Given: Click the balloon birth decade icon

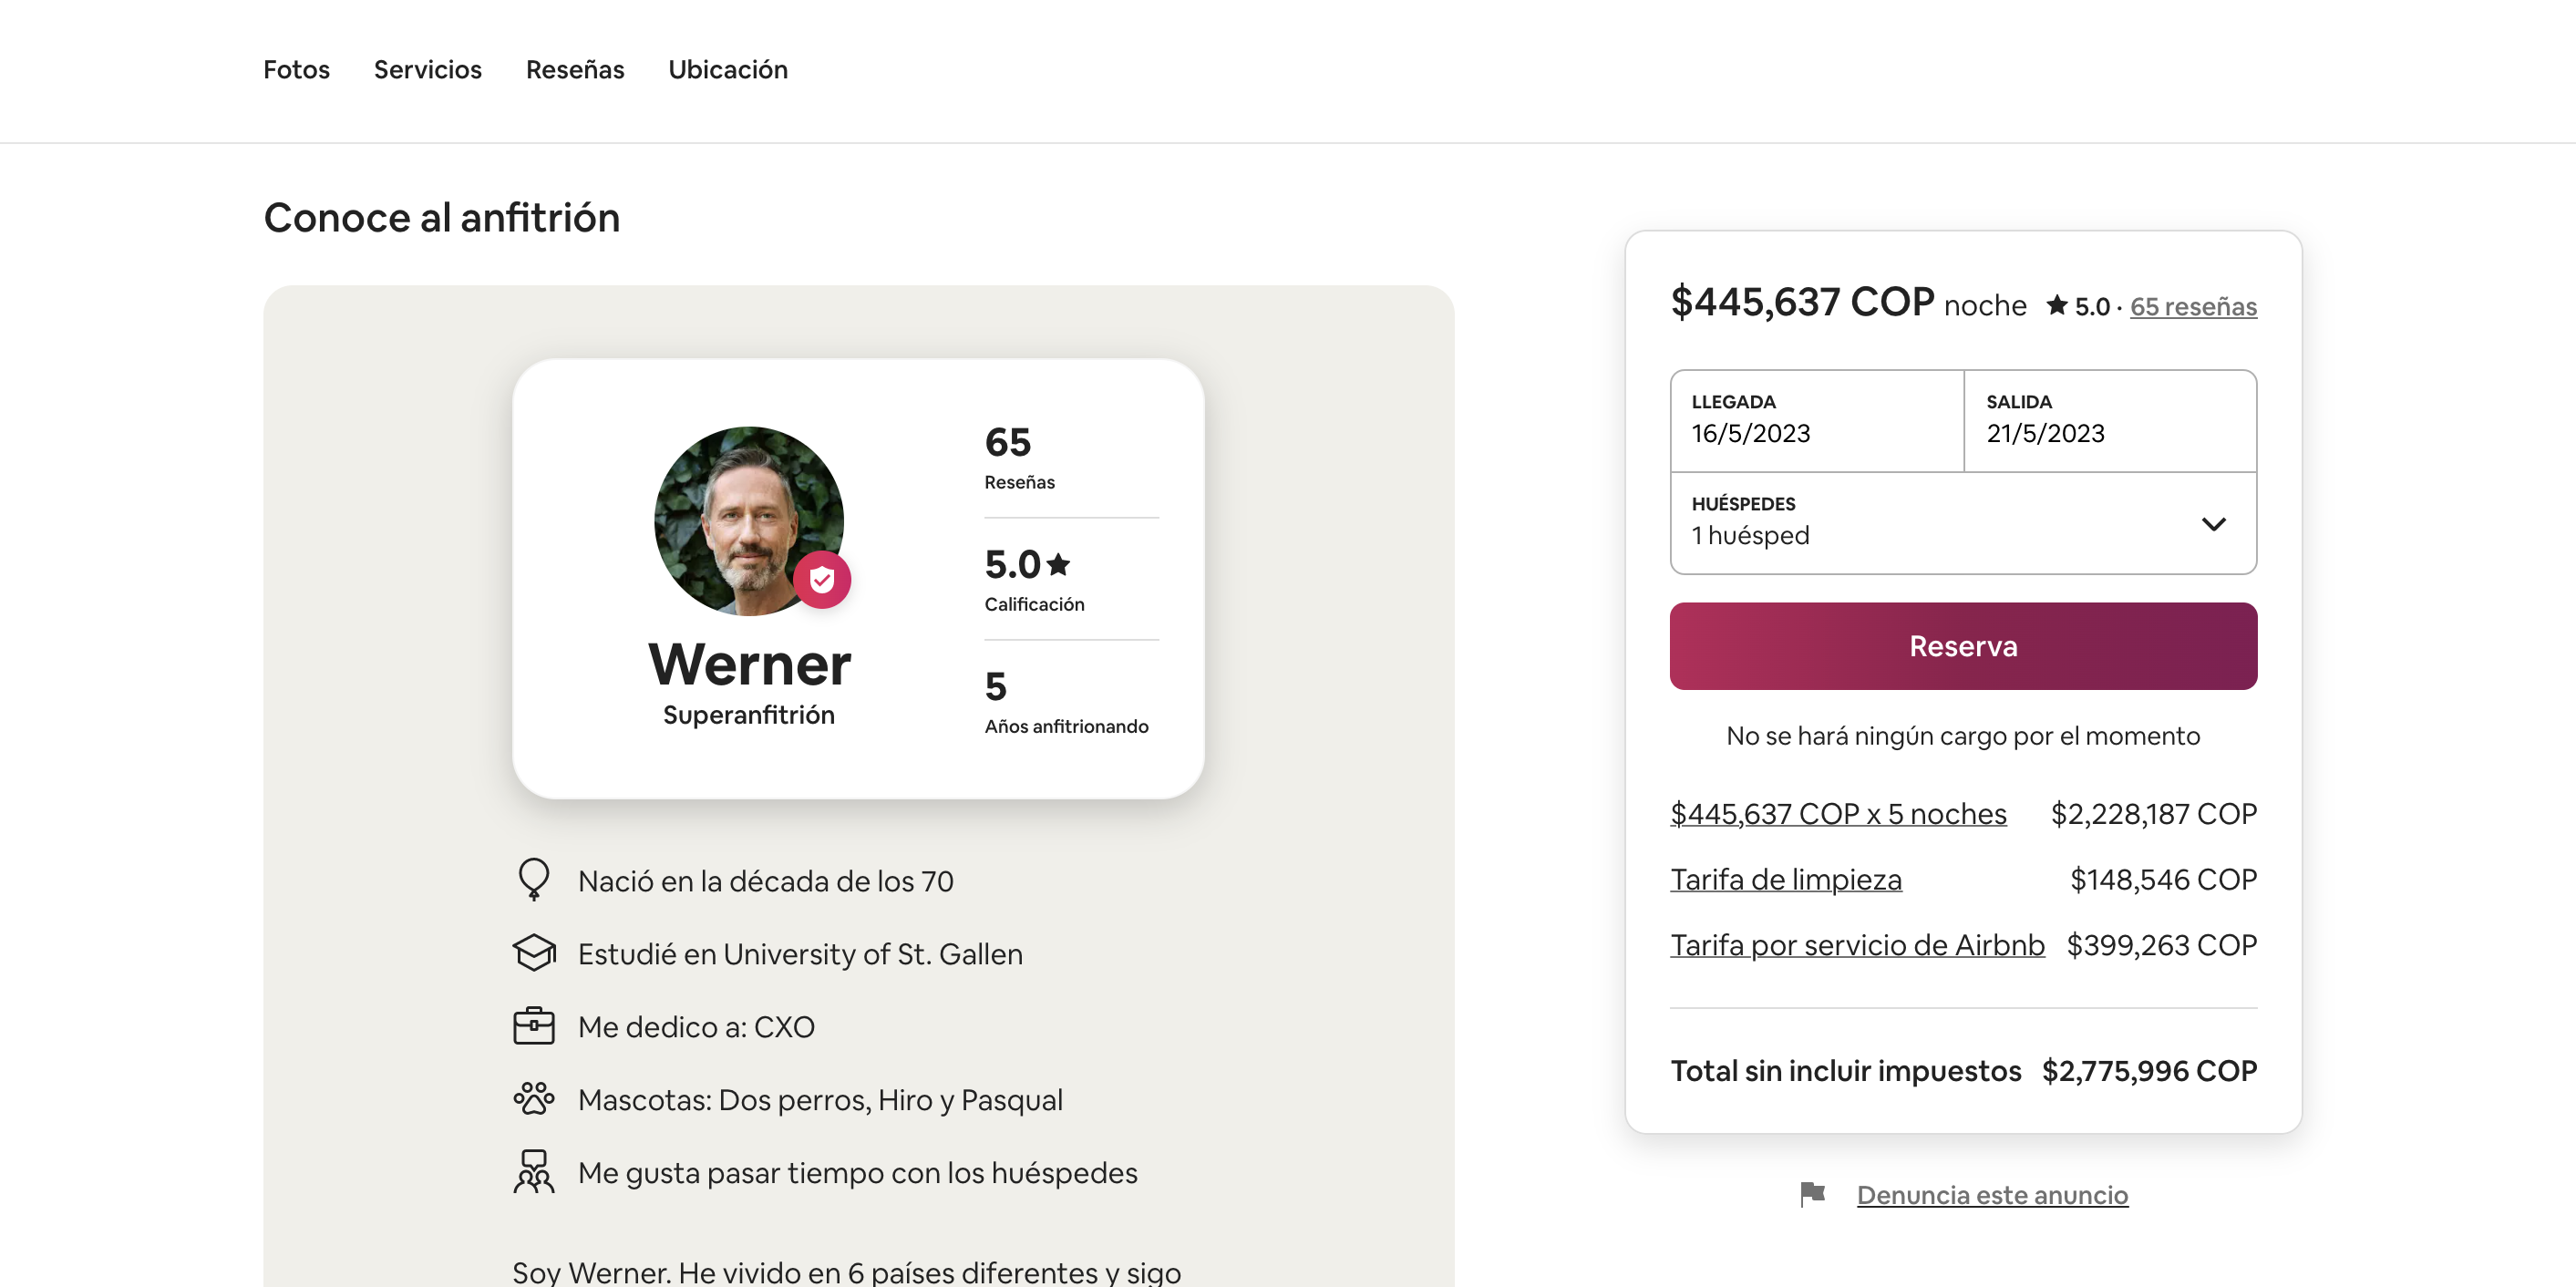Looking at the screenshot, I should click(534, 879).
